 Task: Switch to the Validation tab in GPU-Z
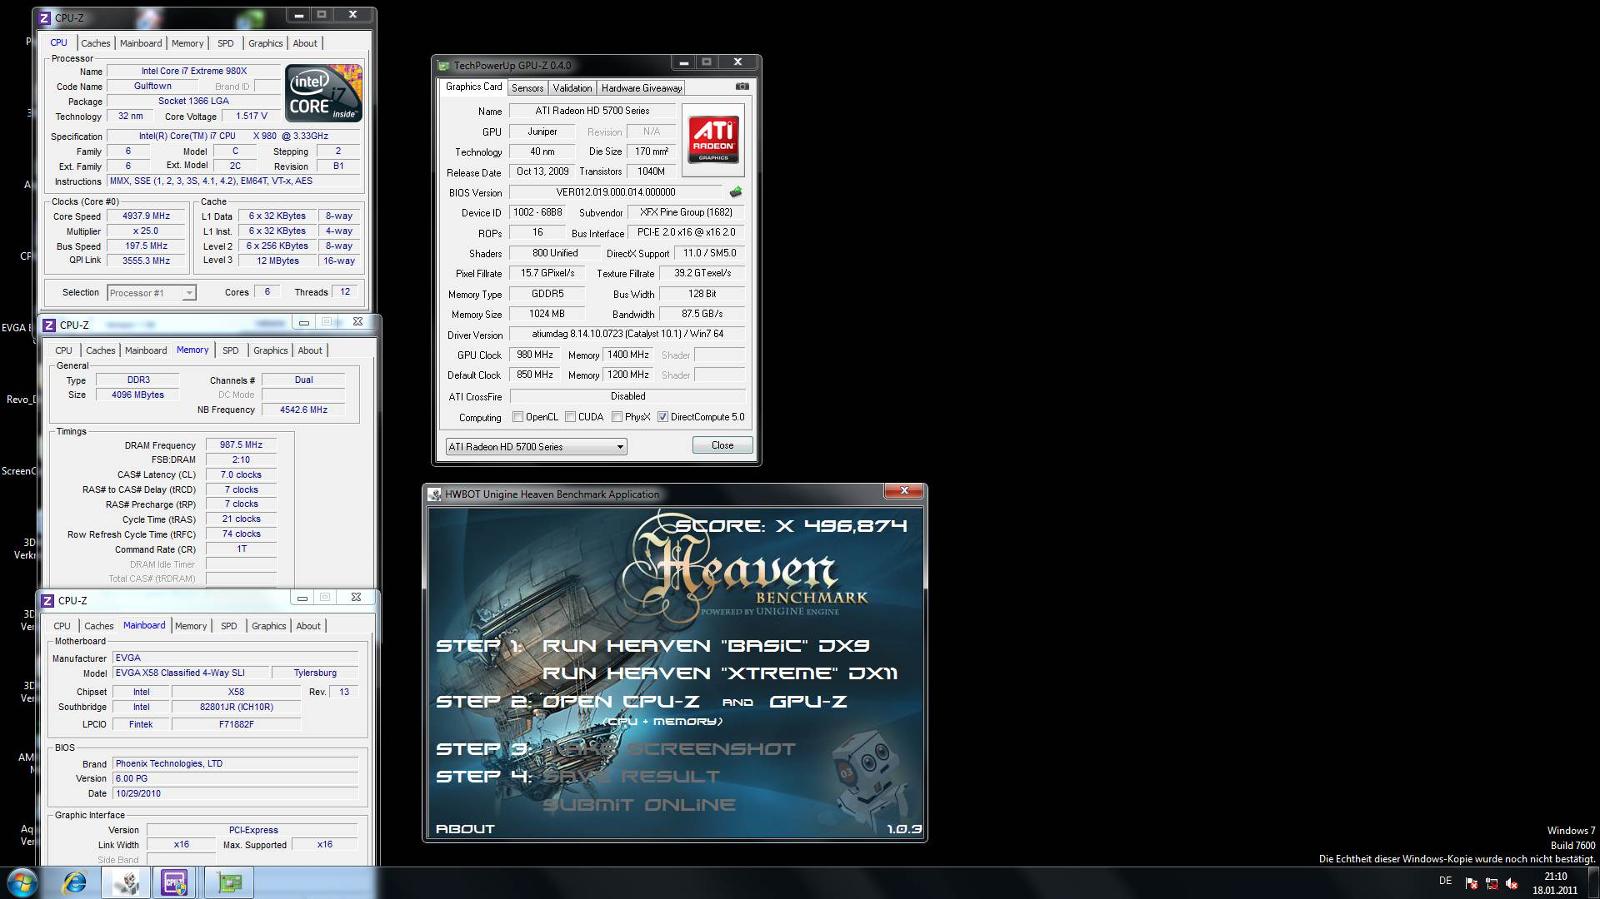point(572,88)
